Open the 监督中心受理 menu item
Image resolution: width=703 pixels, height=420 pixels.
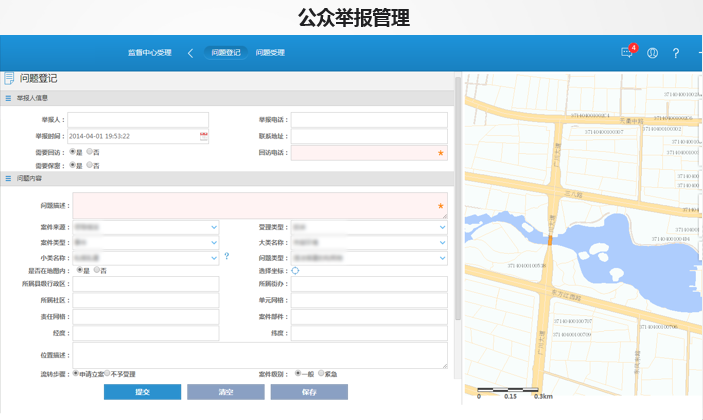(x=150, y=52)
